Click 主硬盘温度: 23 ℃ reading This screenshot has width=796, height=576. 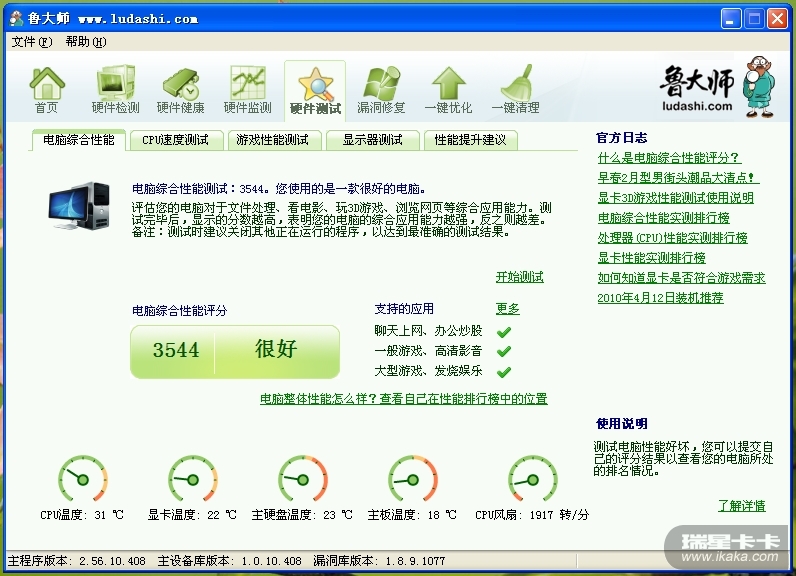click(x=302, y=515)
